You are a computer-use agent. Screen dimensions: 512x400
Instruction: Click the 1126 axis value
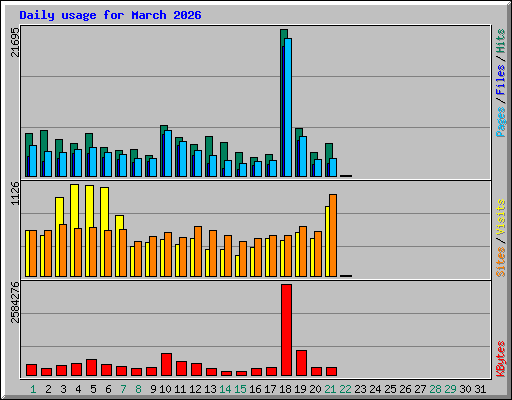(x=15, y=194)
